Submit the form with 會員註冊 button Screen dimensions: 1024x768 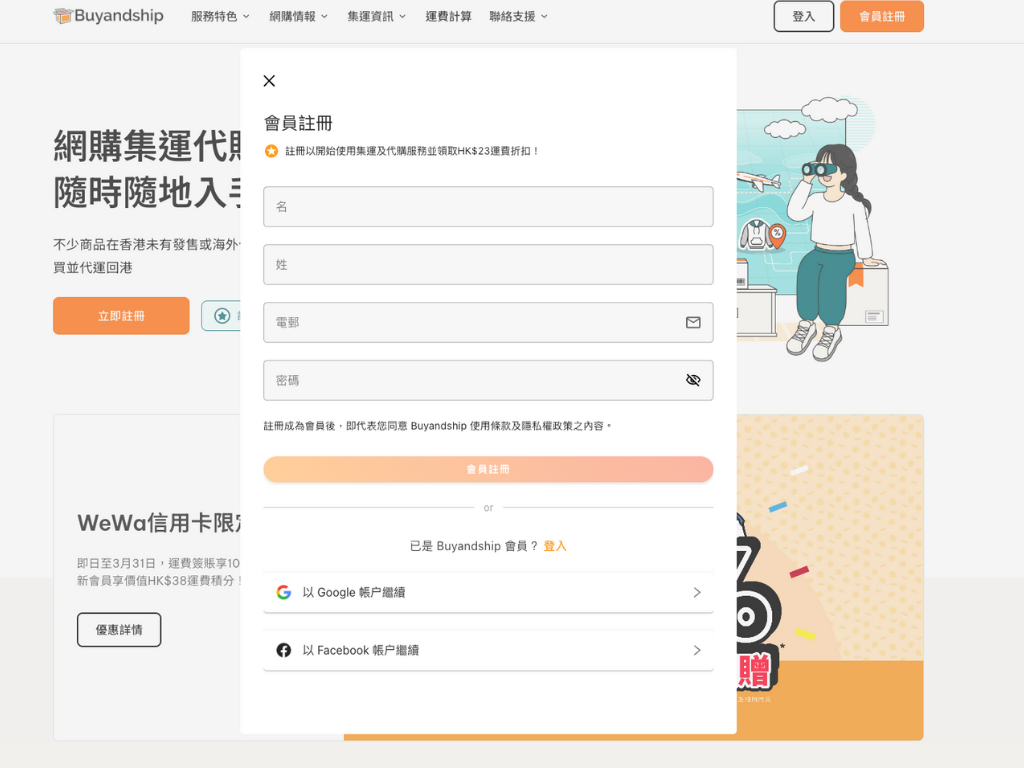[x=488, y=469]
